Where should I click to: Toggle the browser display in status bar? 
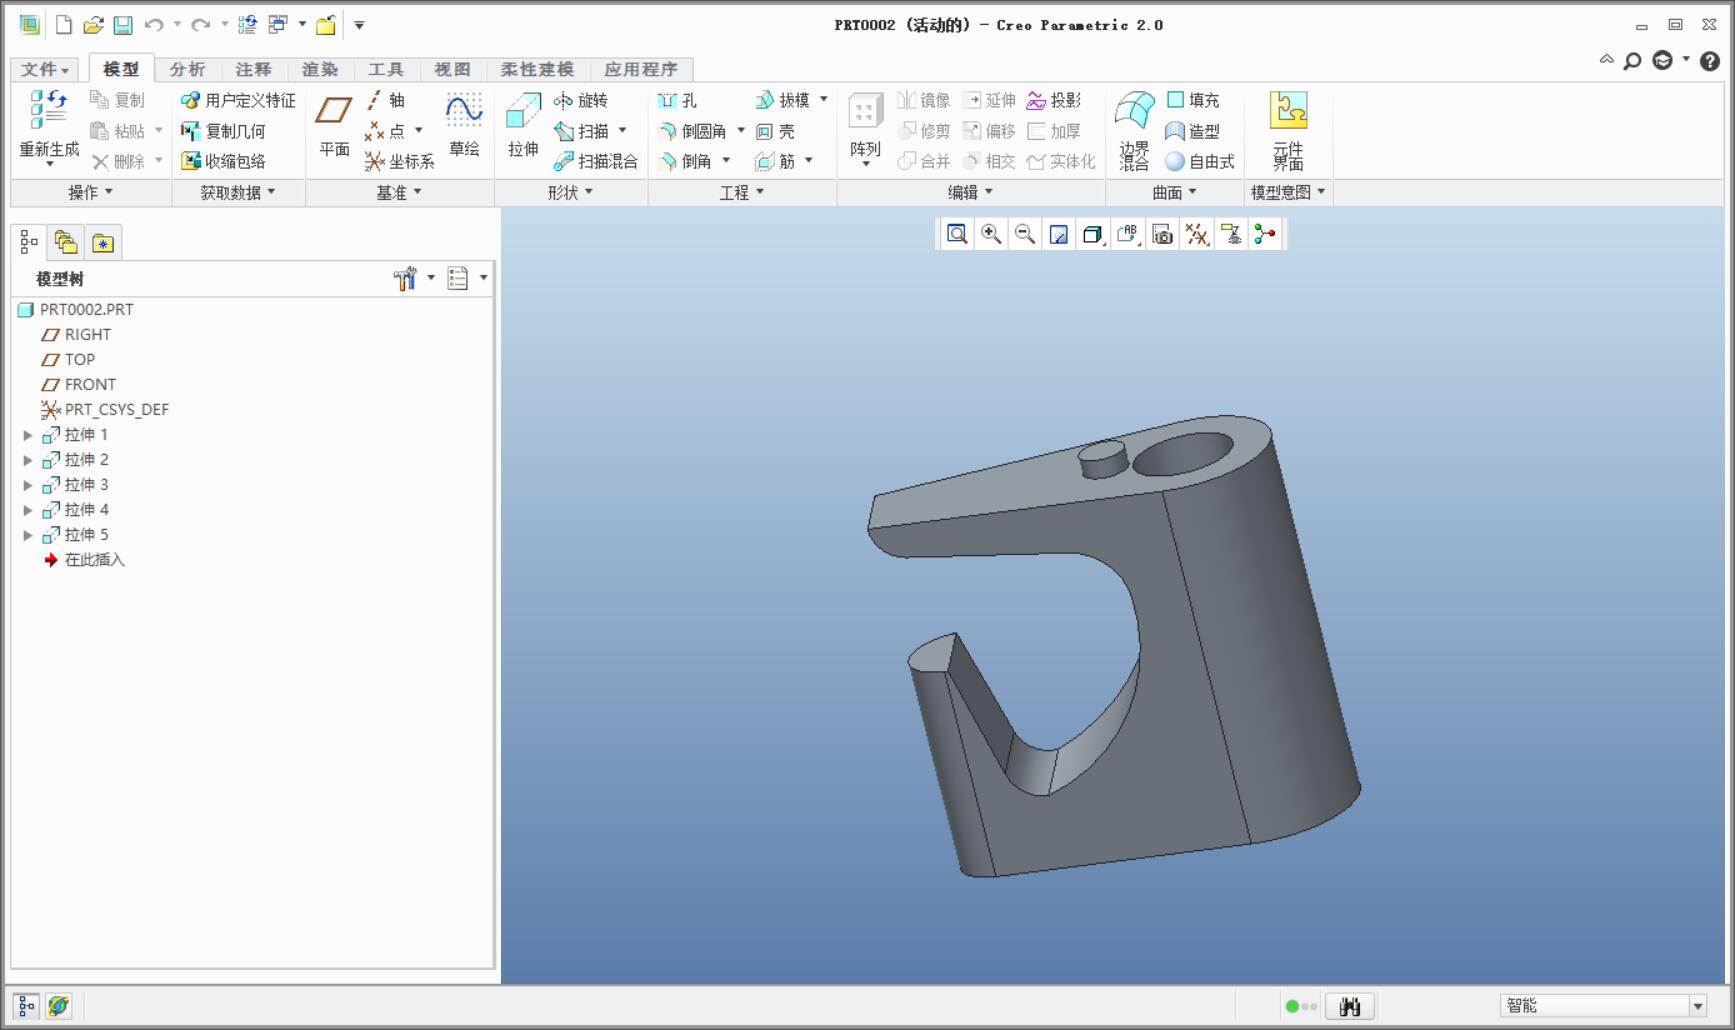click(x=59, y=1005)
